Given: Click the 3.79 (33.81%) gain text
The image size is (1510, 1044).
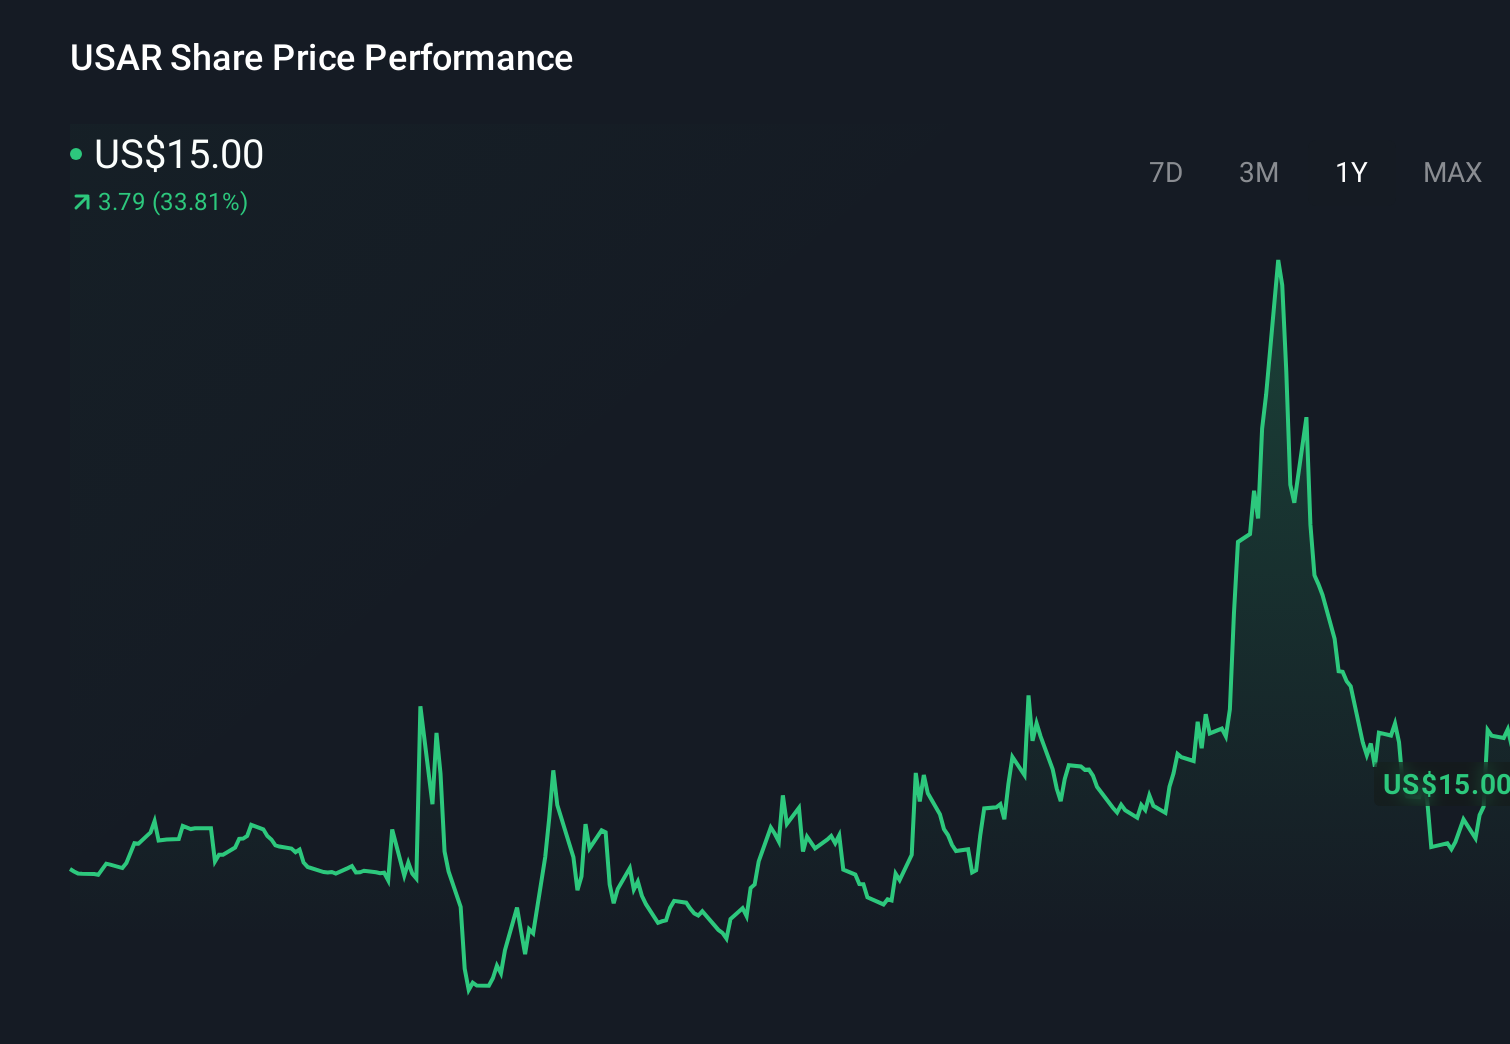Looking at the screenshot, I should (x=172, y=203).
